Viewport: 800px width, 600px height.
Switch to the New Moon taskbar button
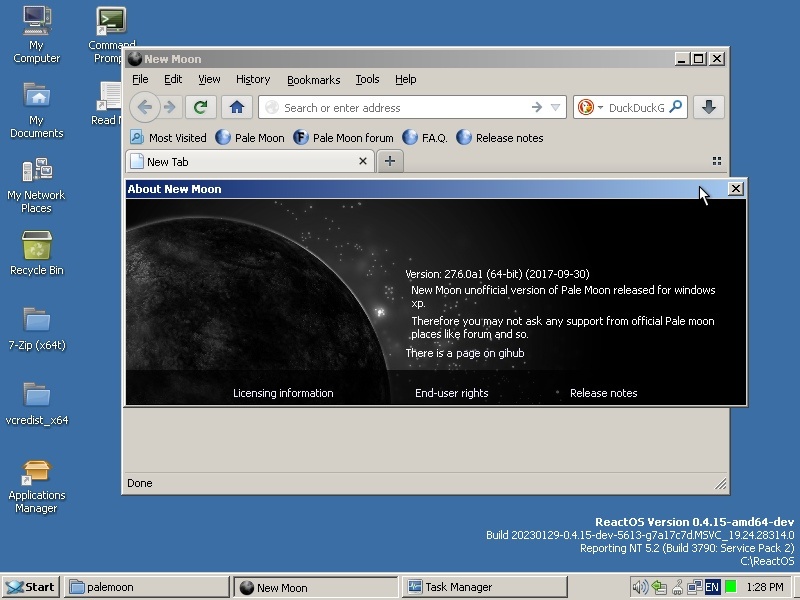pos(316,587)
